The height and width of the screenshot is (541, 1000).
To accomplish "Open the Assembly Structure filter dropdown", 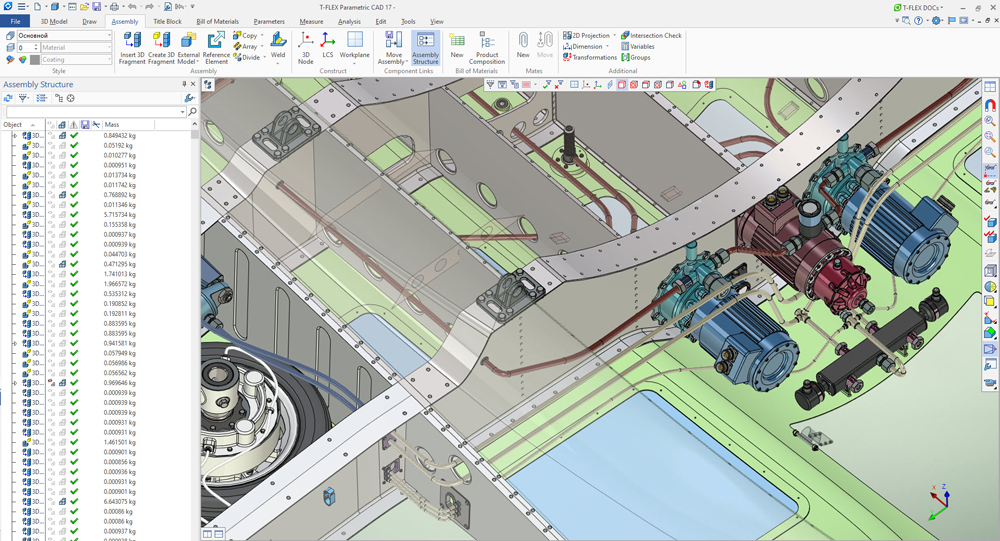I will pos(24,98).
